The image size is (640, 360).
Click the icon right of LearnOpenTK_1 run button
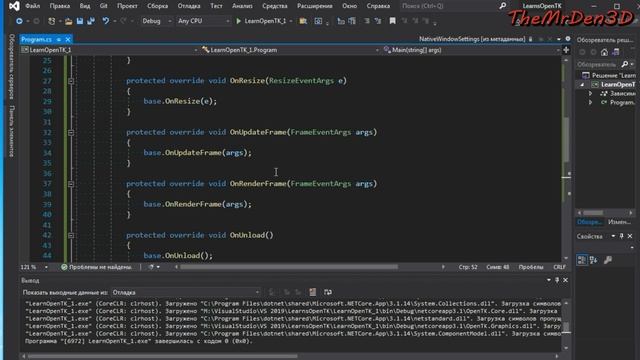(x=303, y=21)
